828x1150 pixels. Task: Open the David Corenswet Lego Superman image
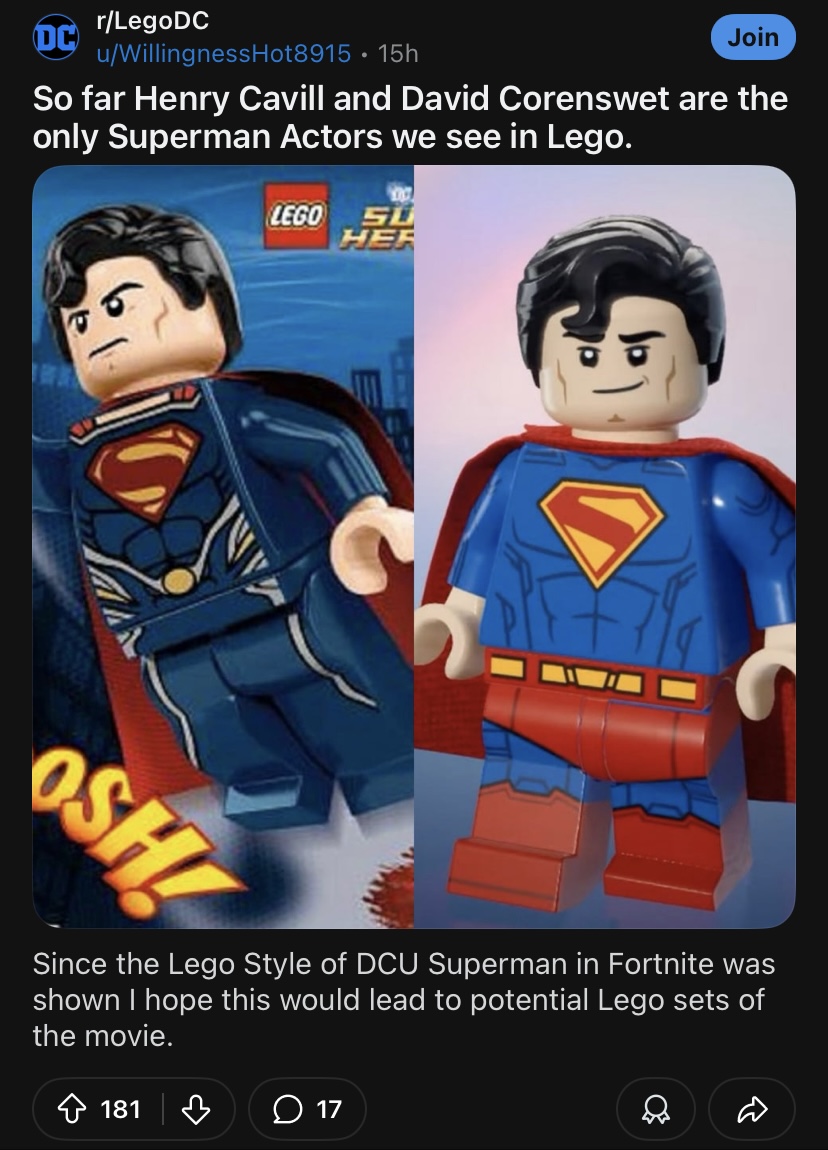pos(605,547)
